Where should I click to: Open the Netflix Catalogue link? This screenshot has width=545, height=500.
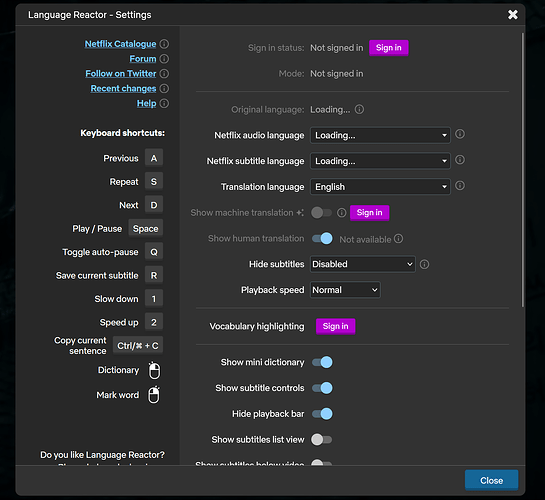pos(121,44)
